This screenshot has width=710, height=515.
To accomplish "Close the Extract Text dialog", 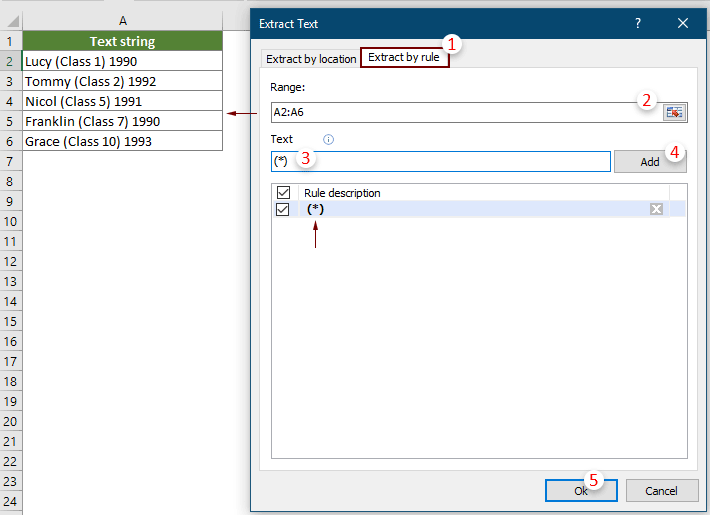I will click(x=683, y=22).
